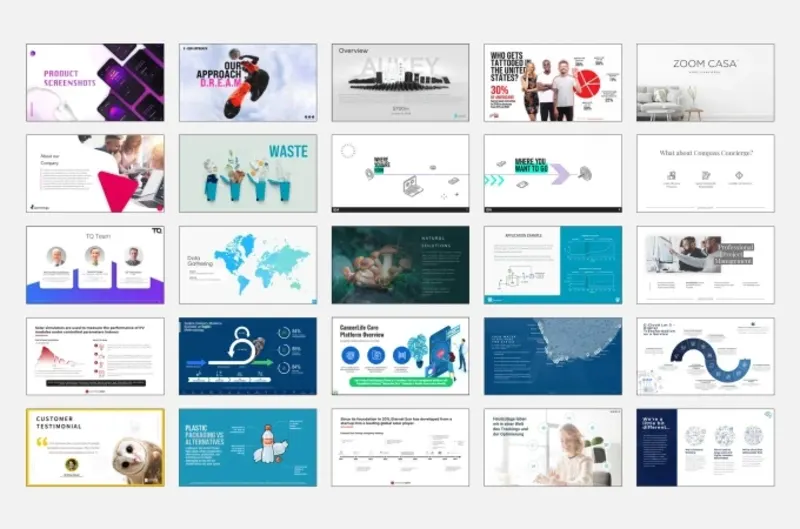Open the Natural Solutions mushroom slide
The width and height of the screenshot is (800, 529).
coord(401,265)
